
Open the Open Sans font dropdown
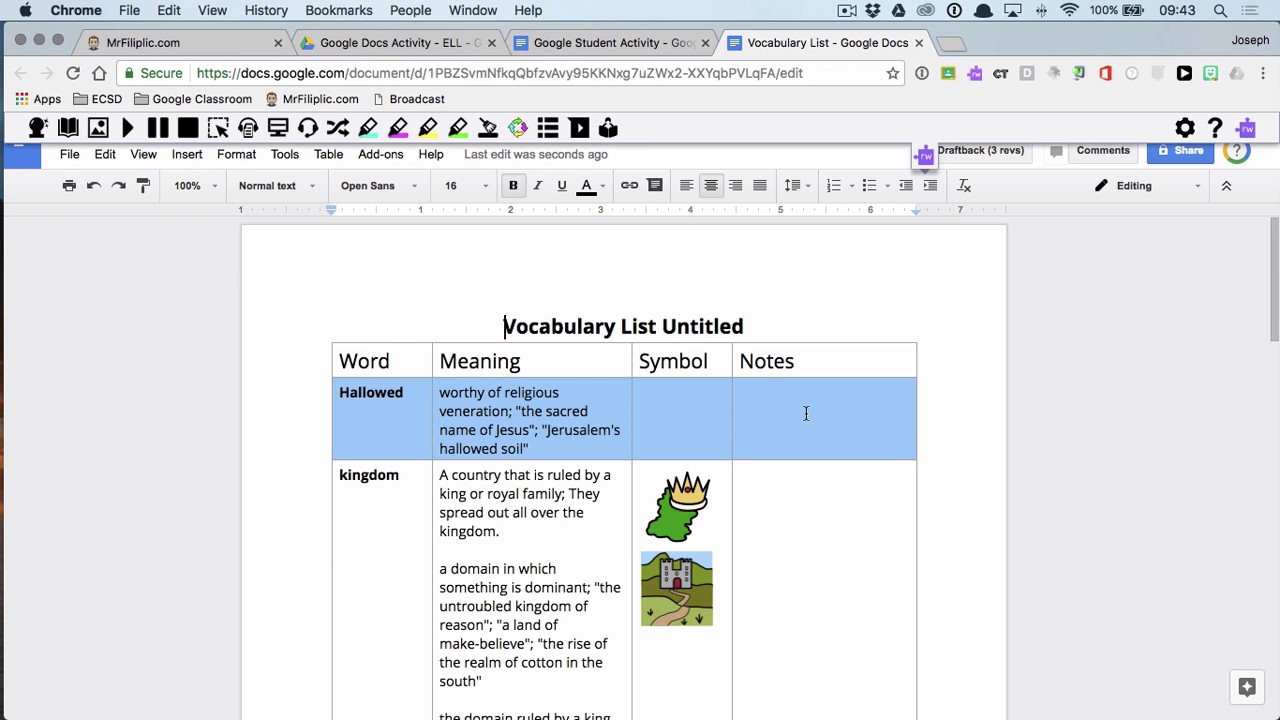point(378,186)
